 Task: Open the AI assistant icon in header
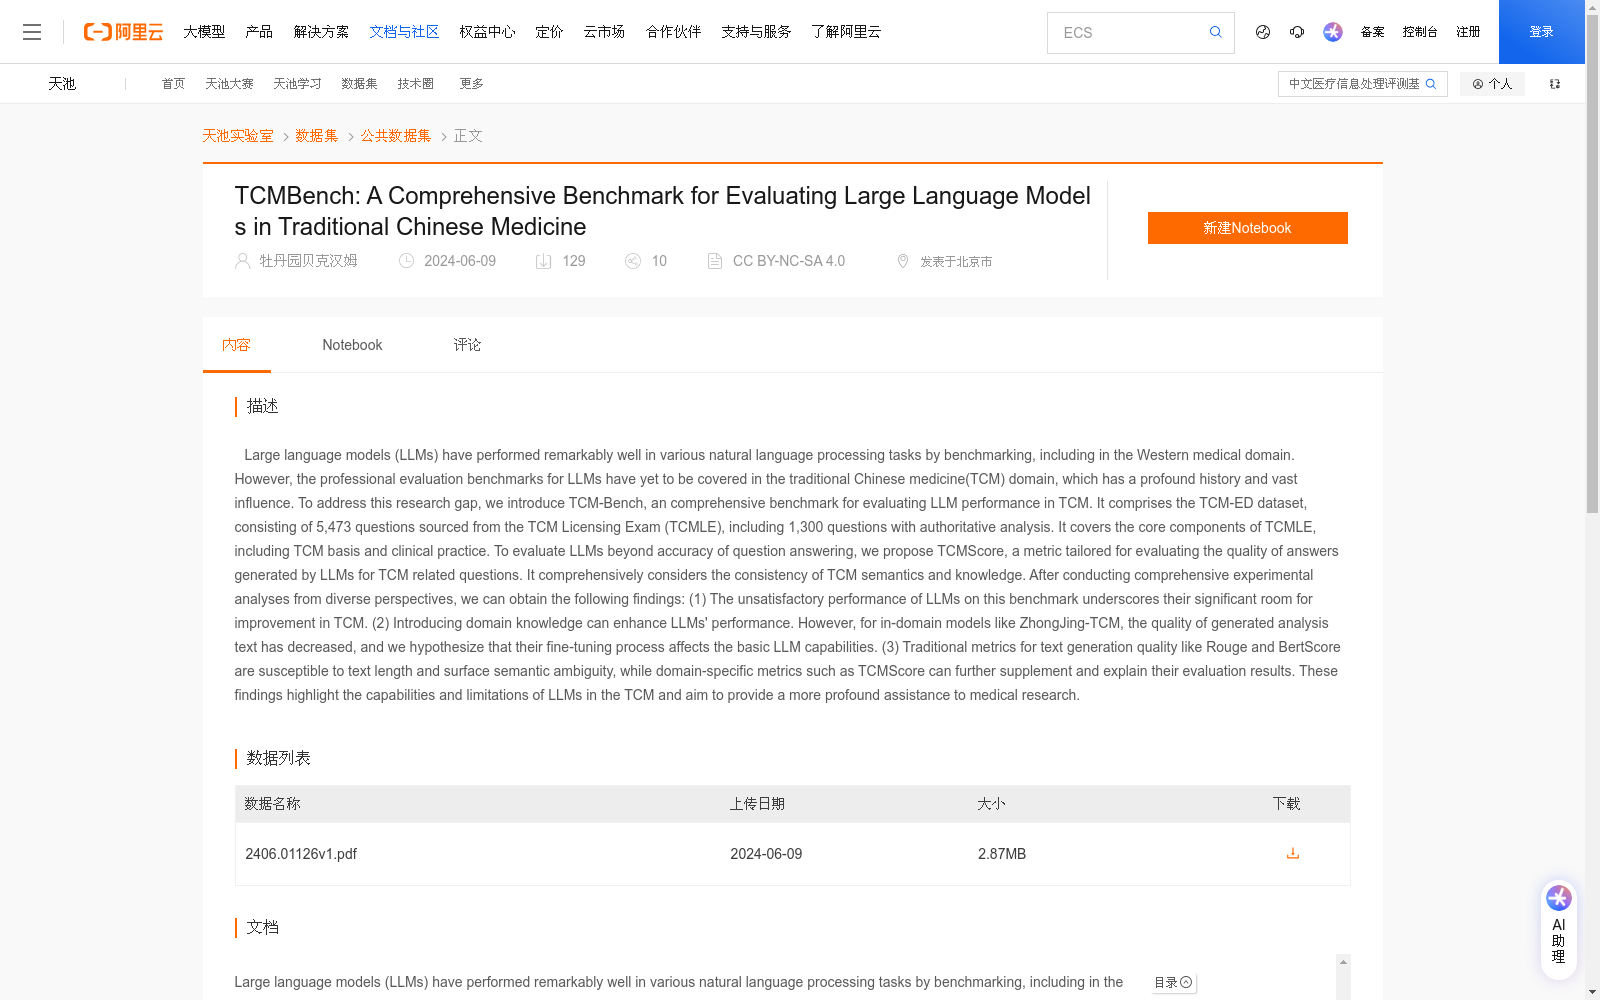(x=1332, y=32)
